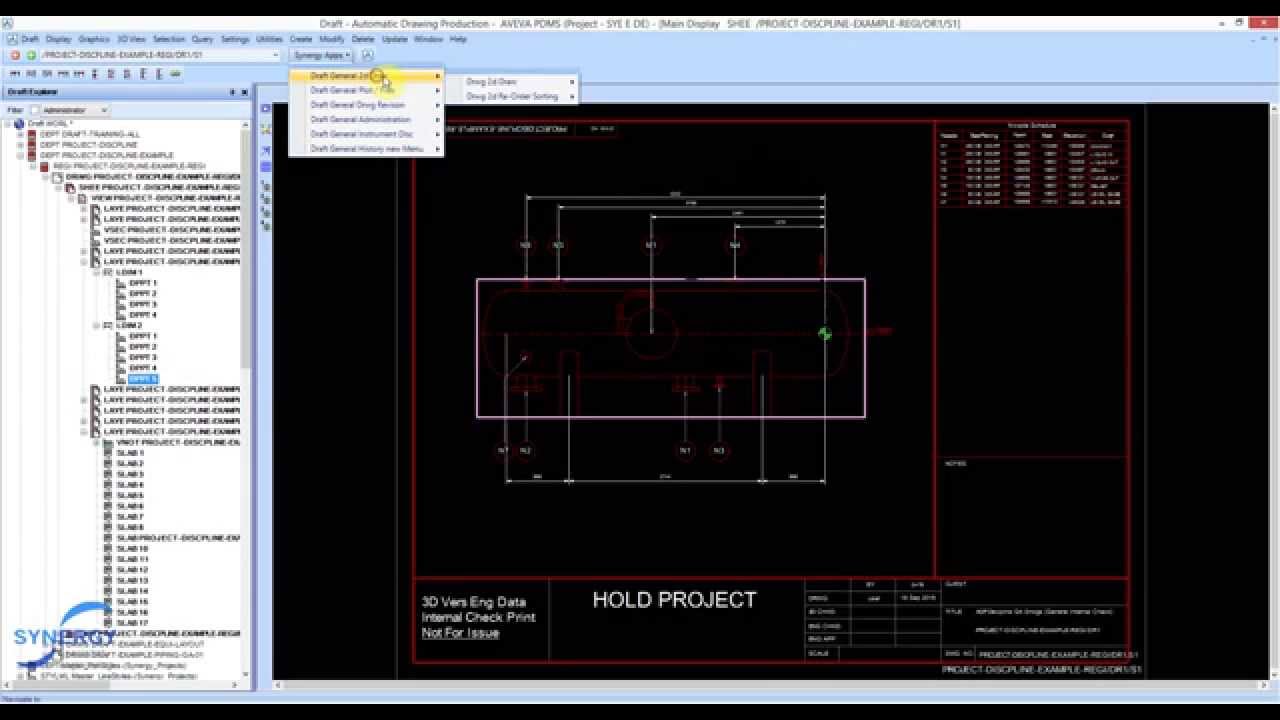Screen dimensions: 1280x720
Task: Open the Utilities menu
Action: point(269,39)
